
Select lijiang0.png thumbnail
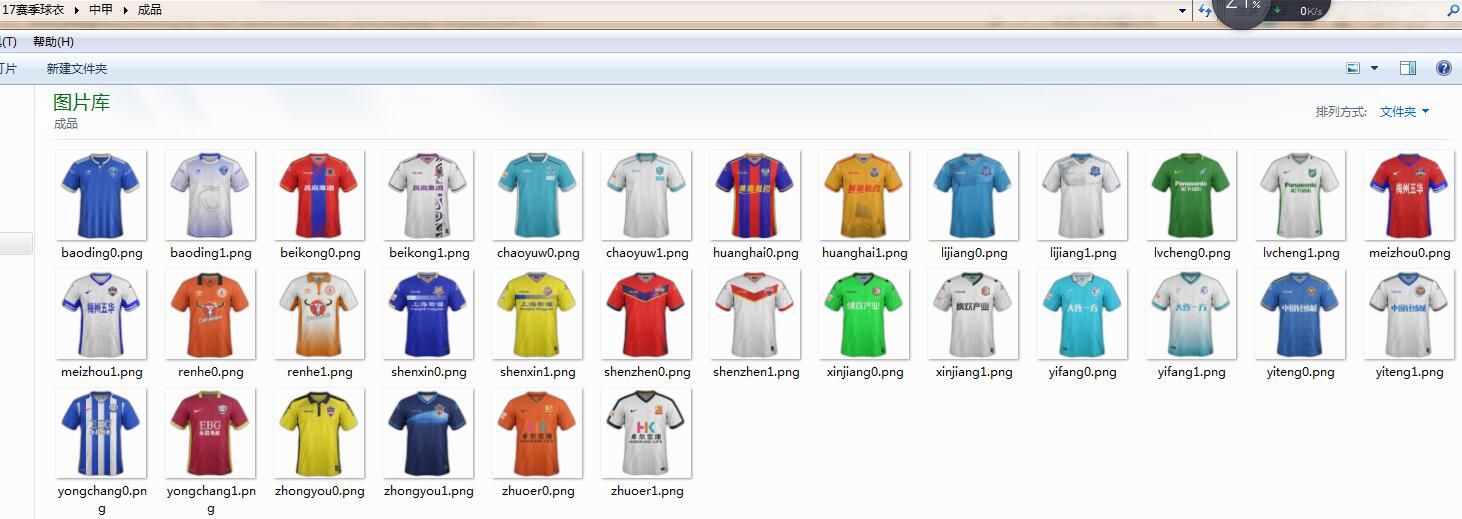coord(973,195)
